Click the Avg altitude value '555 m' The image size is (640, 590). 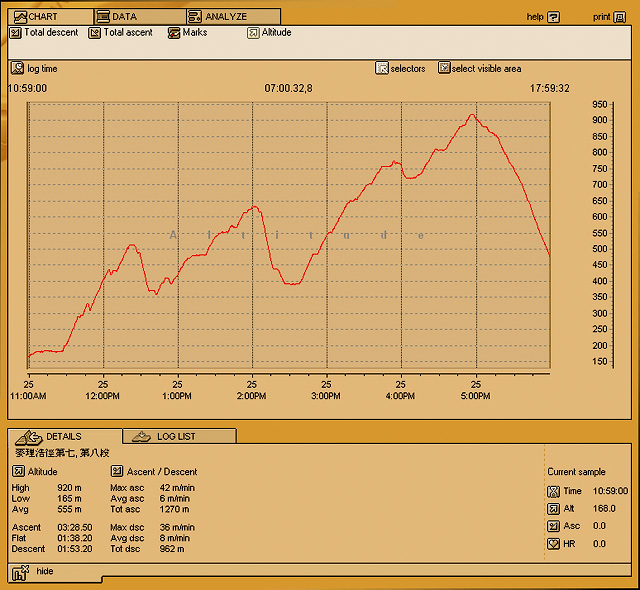point(69,509)
